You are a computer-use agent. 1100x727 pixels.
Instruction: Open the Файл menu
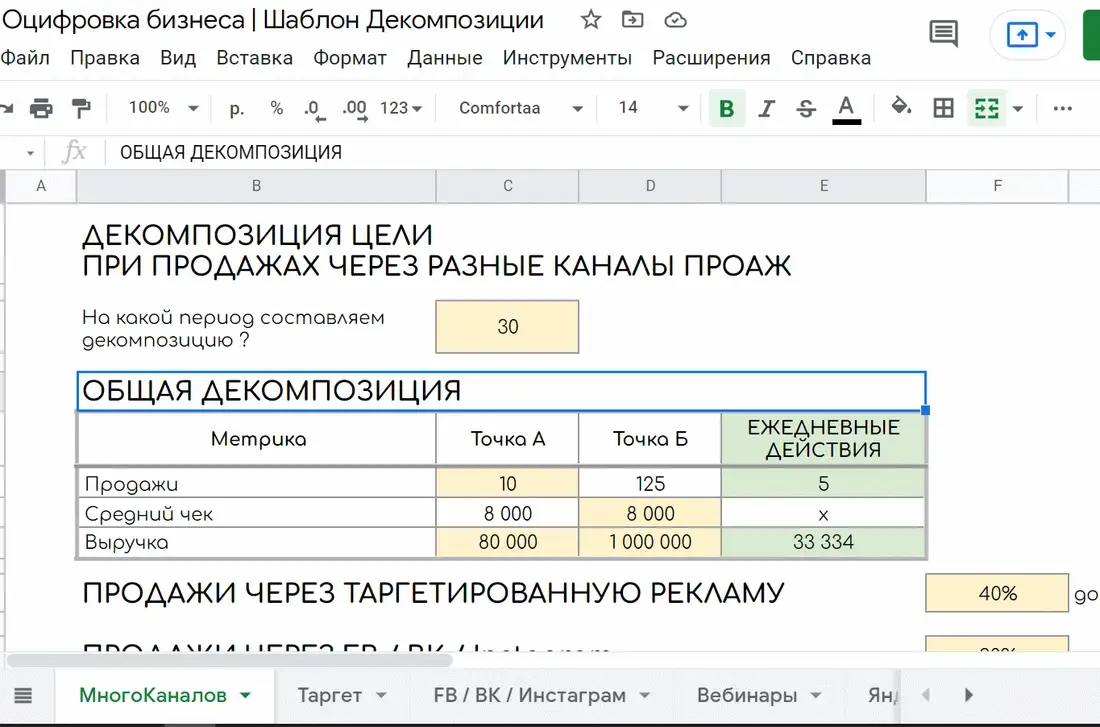pos(25,58)
